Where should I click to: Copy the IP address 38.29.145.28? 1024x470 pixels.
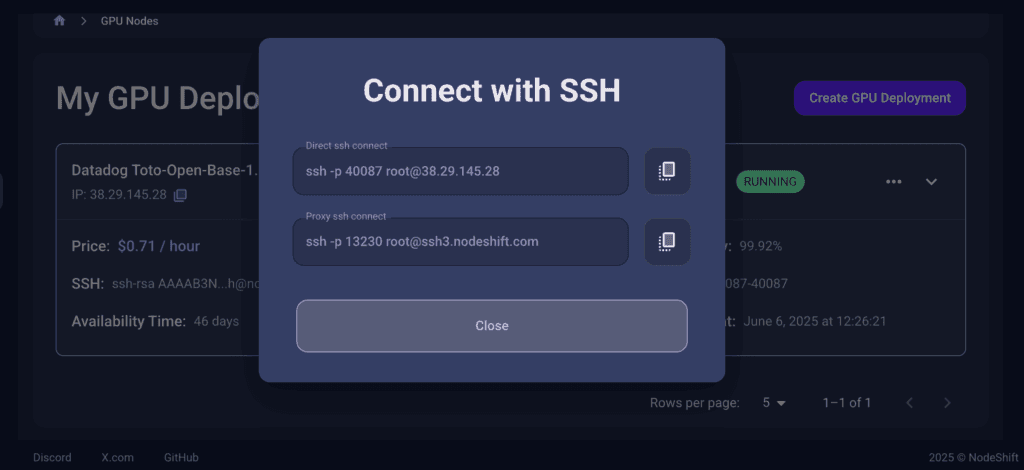(180, 195)
